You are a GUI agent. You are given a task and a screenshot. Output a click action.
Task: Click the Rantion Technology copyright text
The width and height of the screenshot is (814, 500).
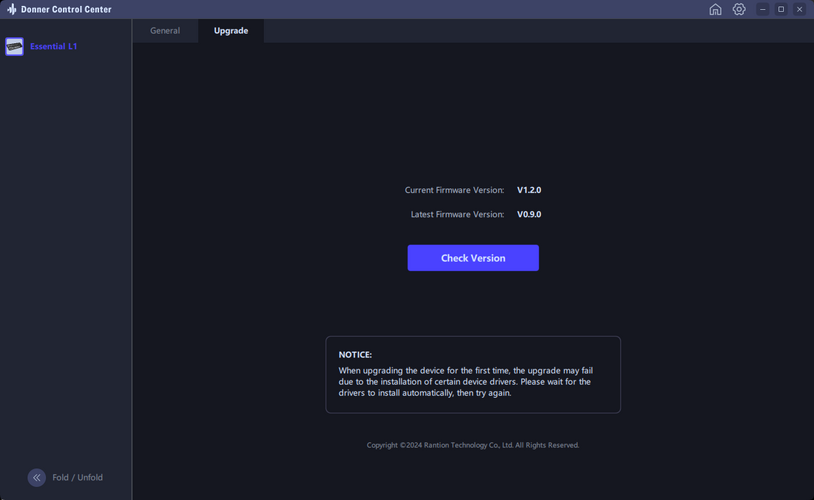click(x=473, y=445)
